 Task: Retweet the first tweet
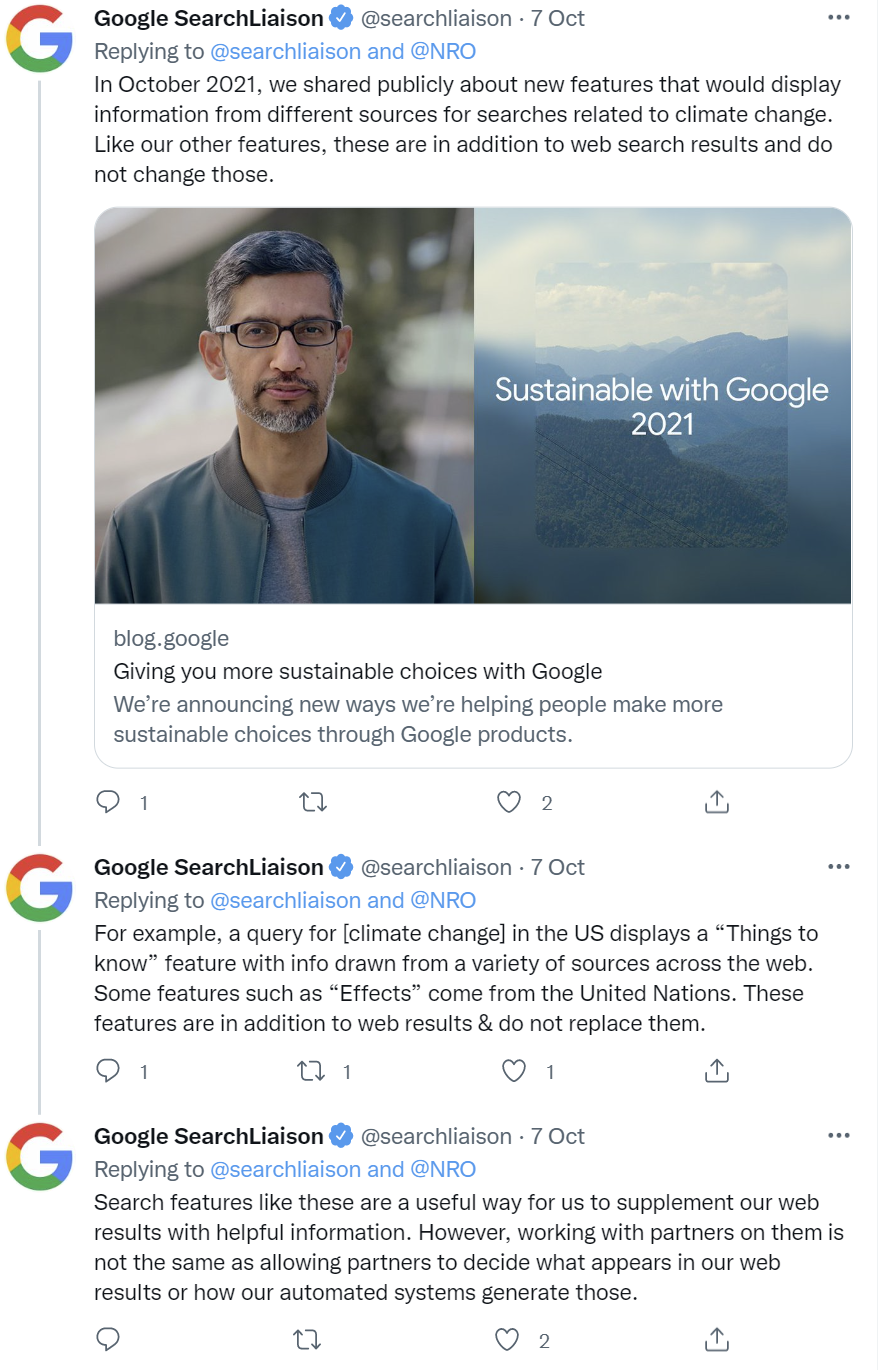[312, 802]
